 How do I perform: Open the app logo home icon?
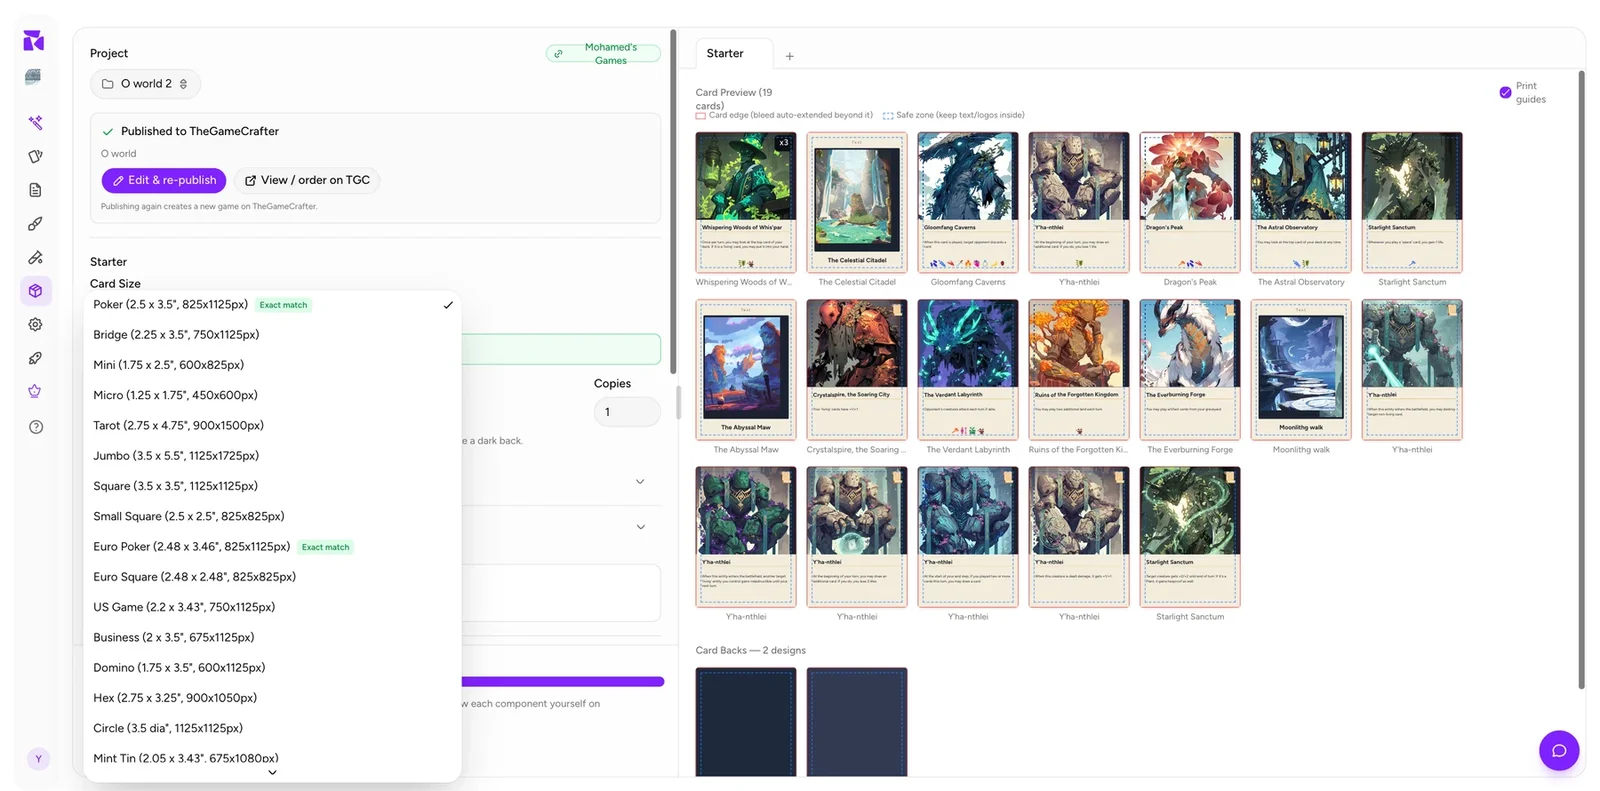click(33, 40)
